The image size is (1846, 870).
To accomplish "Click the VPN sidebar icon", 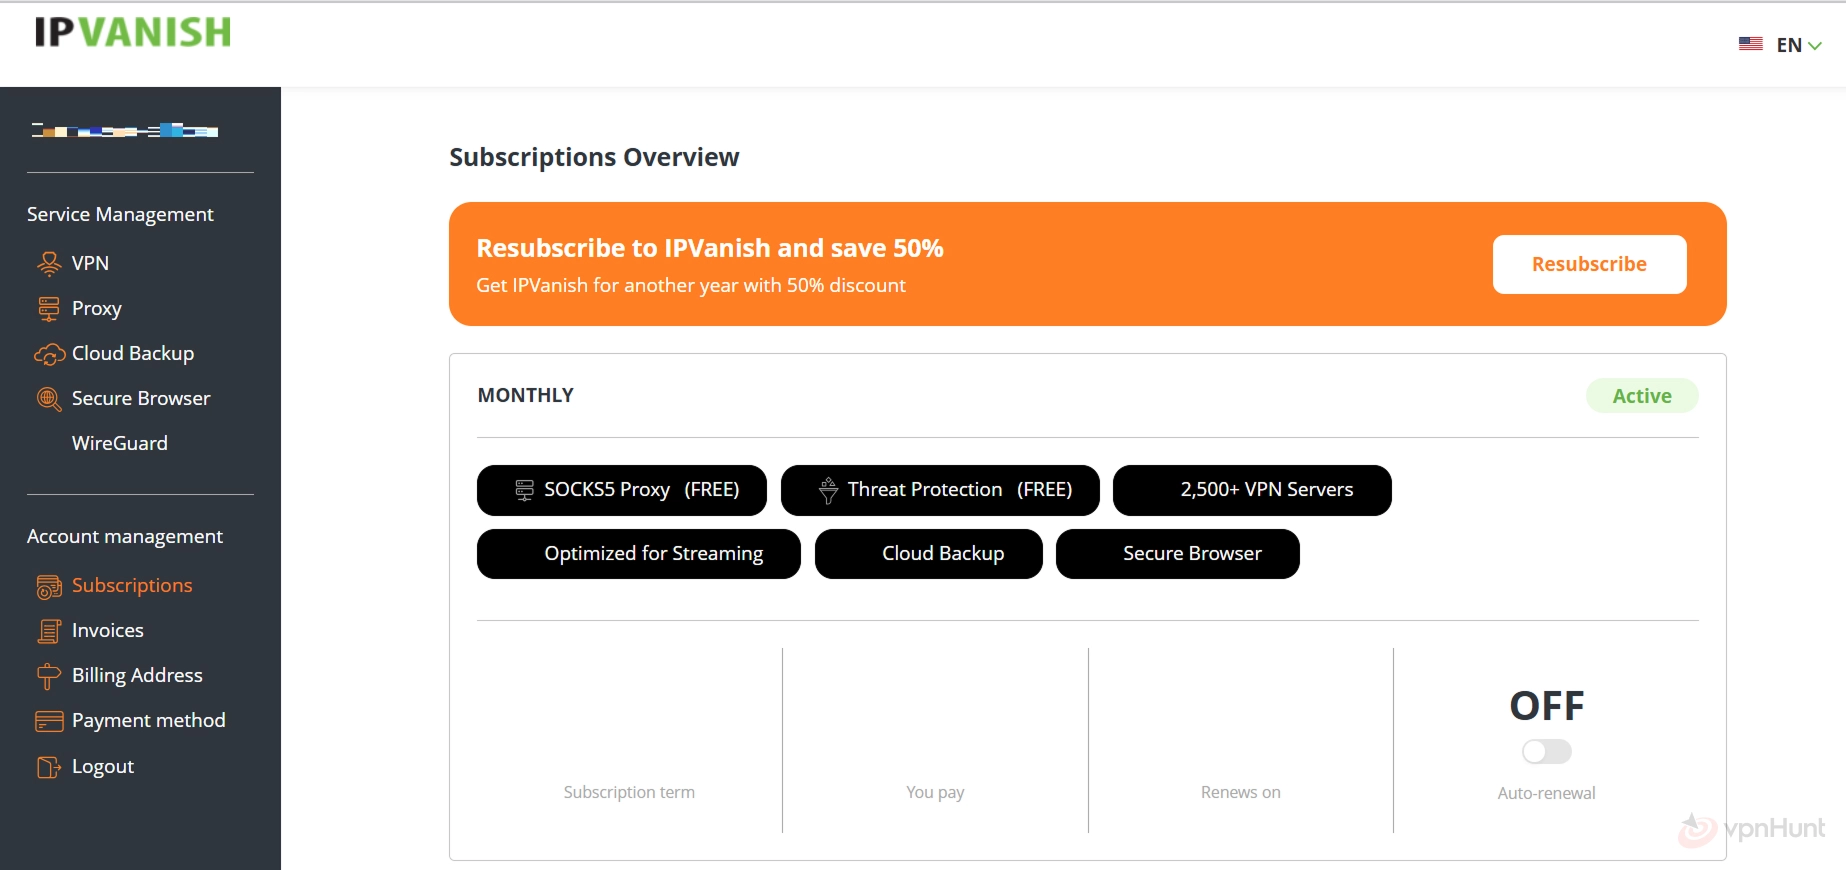I will coord(48,263).
